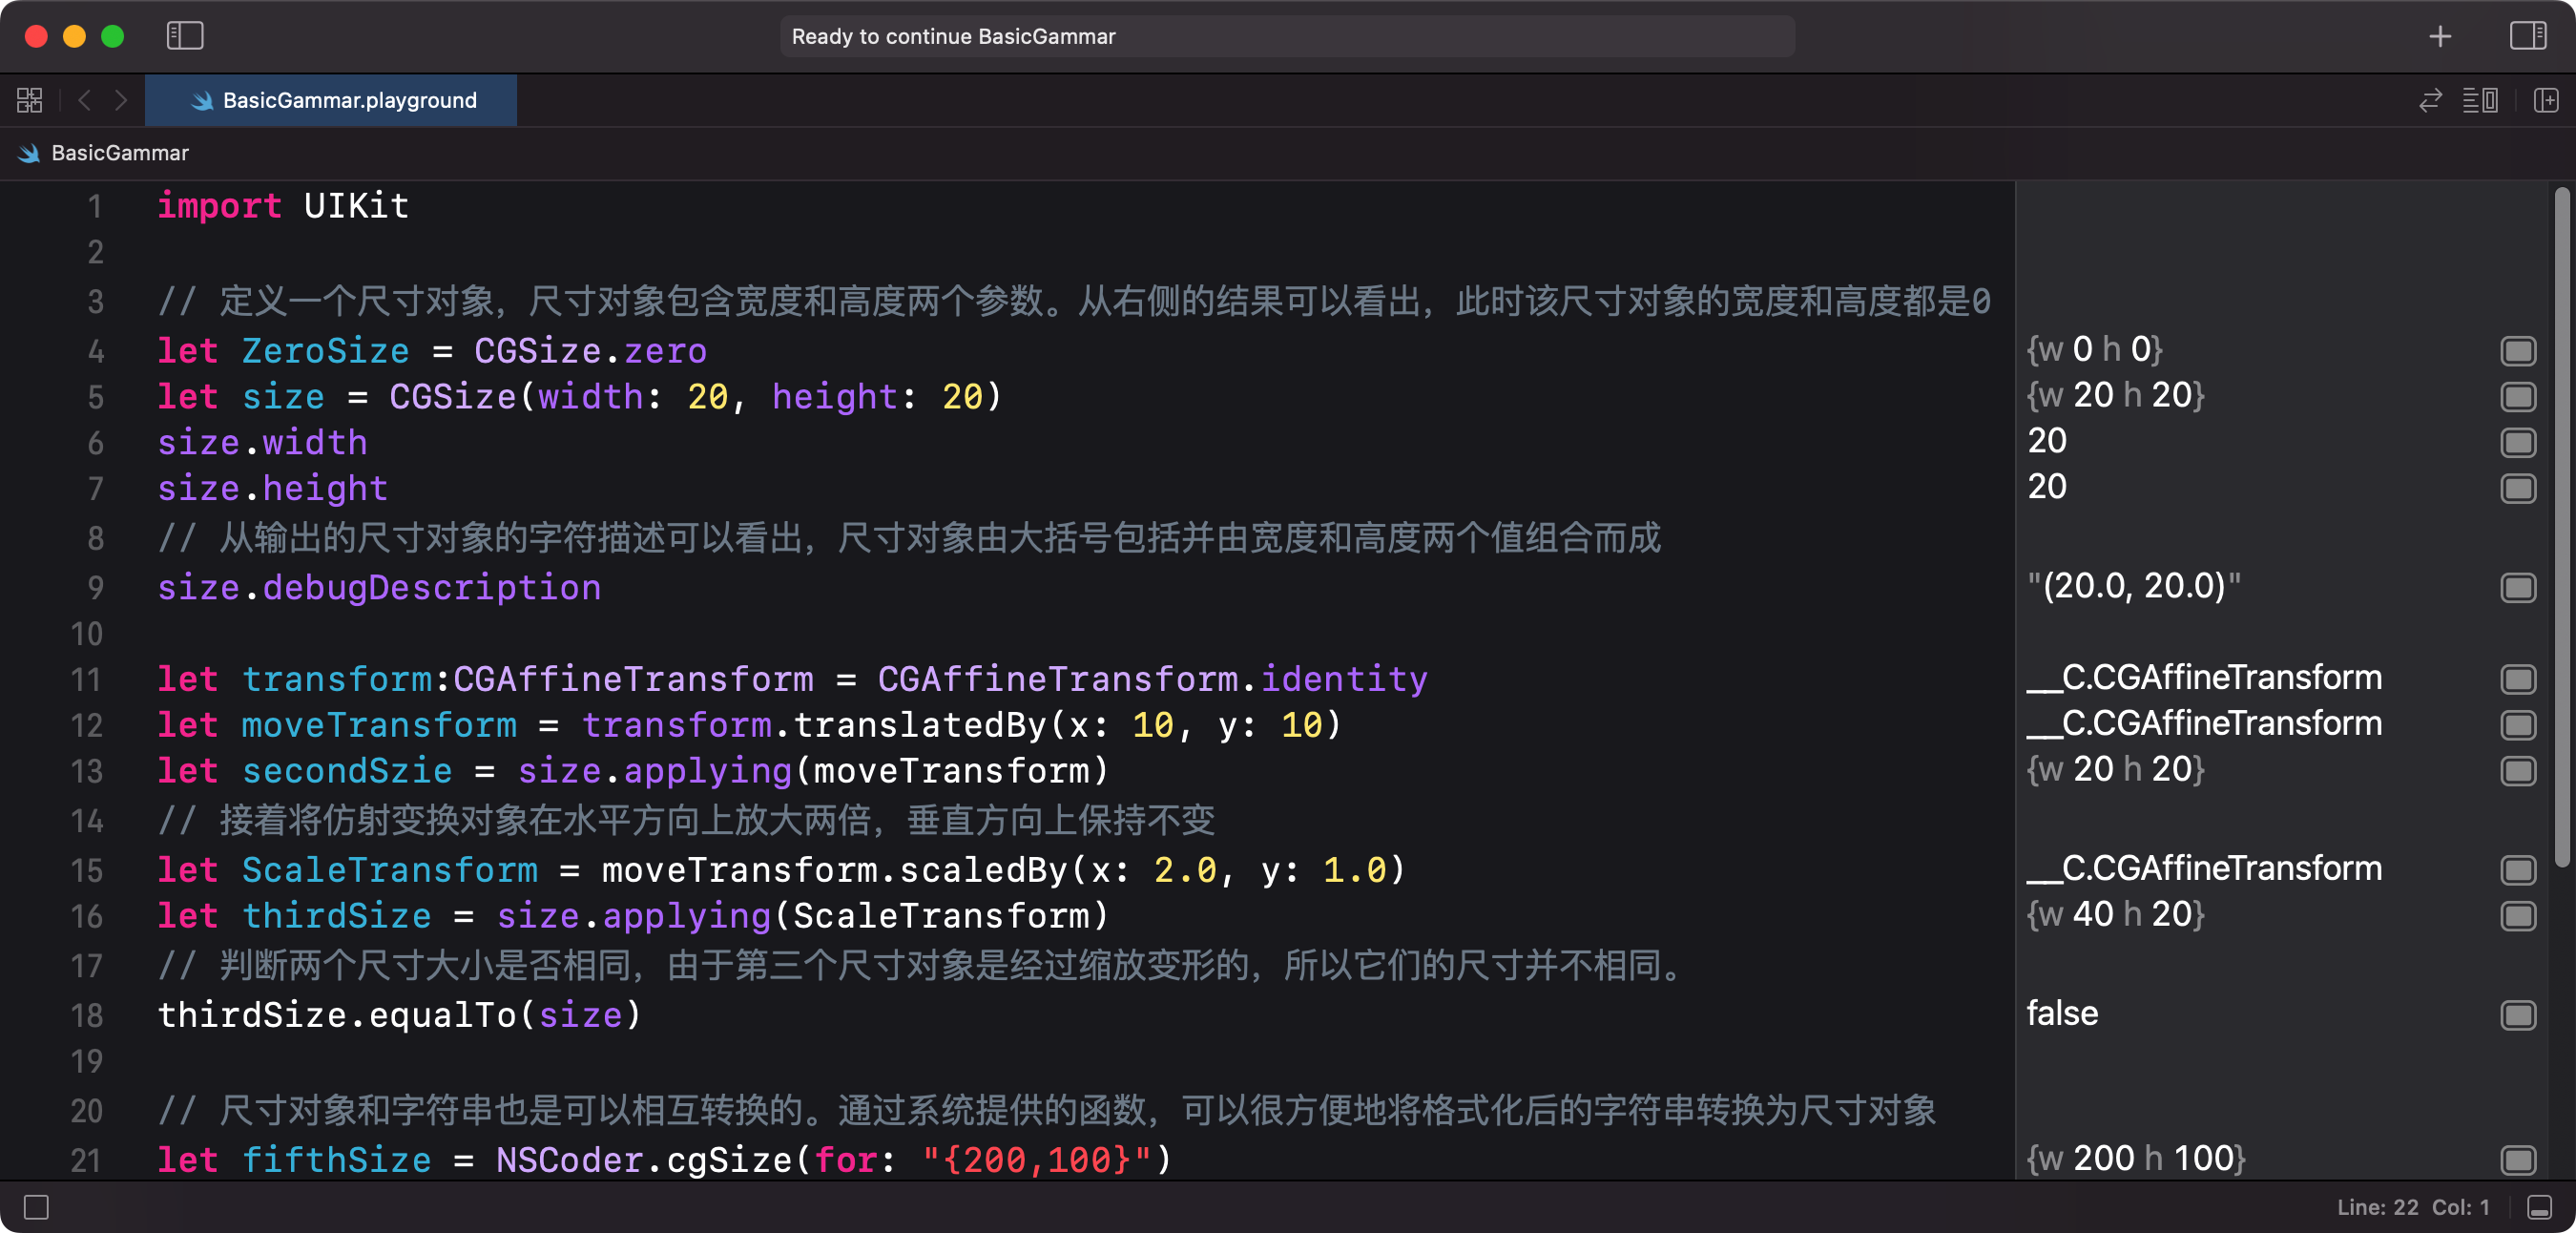Add a new editor tab with plus

(2440, 36)
